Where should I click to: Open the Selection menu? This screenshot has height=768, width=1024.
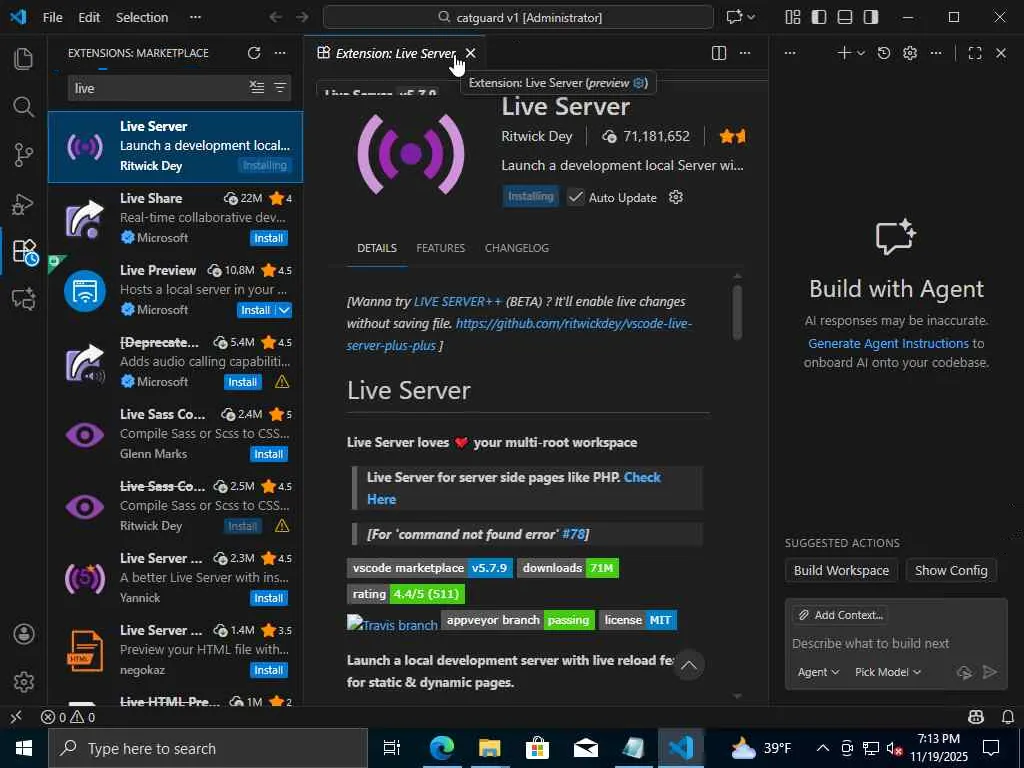tap(142, 17)
